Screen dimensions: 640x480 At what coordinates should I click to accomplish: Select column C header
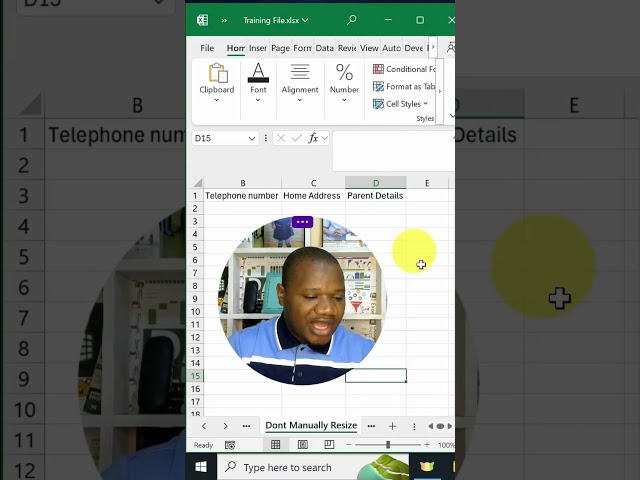click(313, 183)
